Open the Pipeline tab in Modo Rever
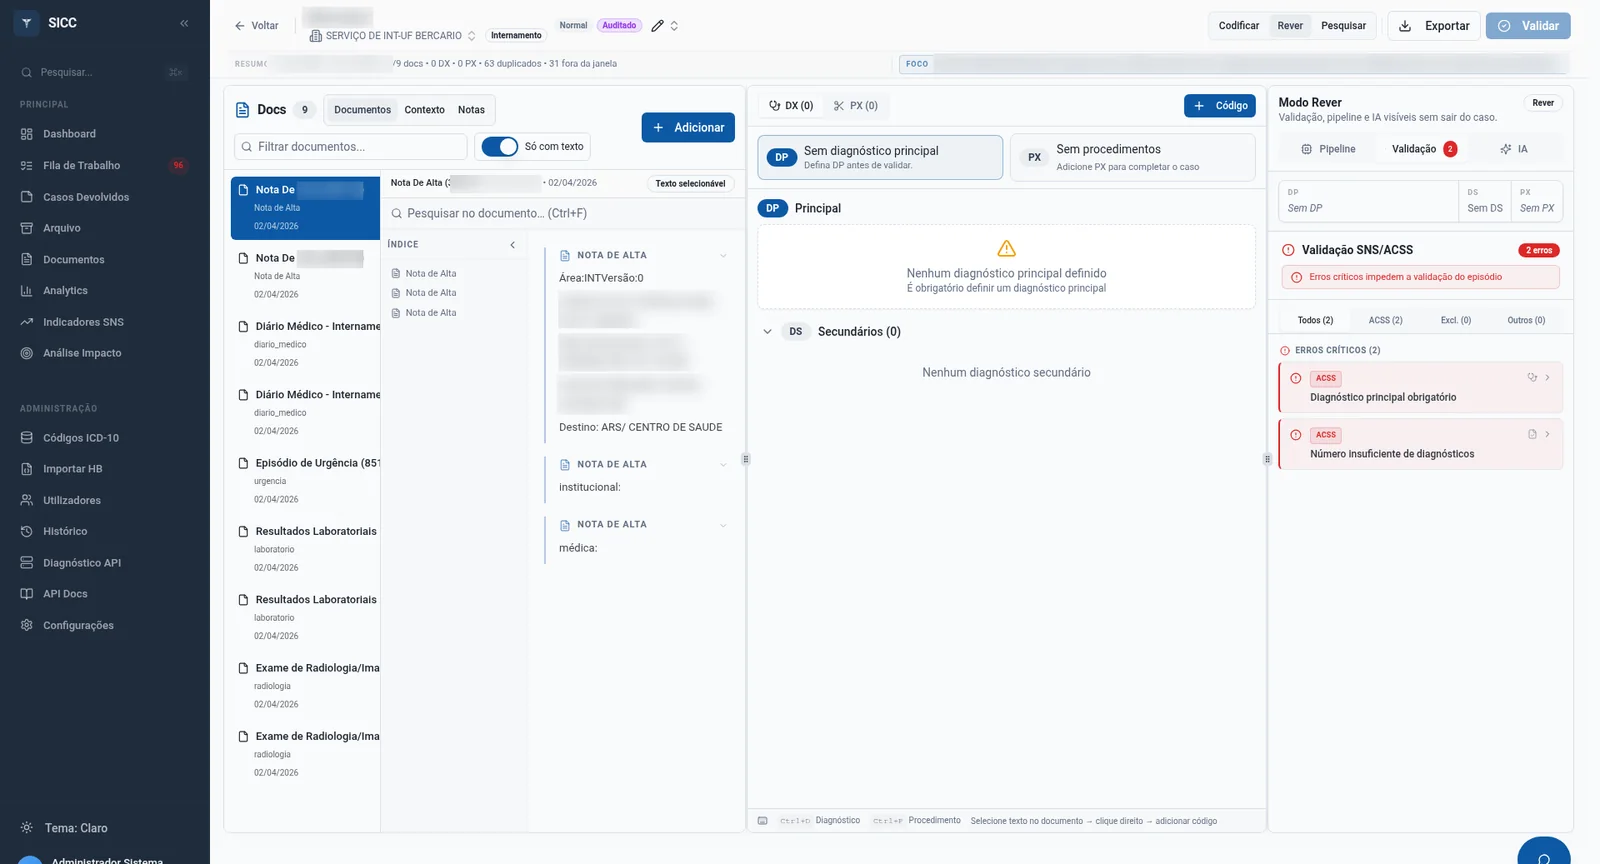 1328,149
